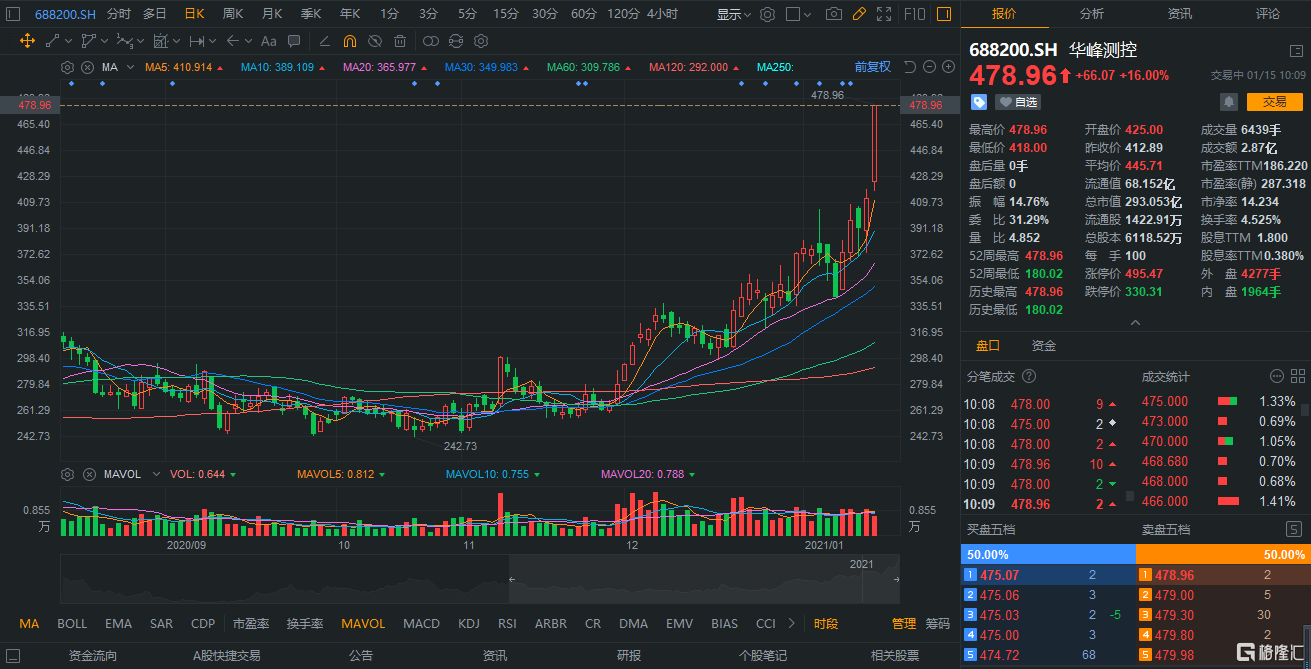Toggle the right side panel layout icon

point(944,14)
